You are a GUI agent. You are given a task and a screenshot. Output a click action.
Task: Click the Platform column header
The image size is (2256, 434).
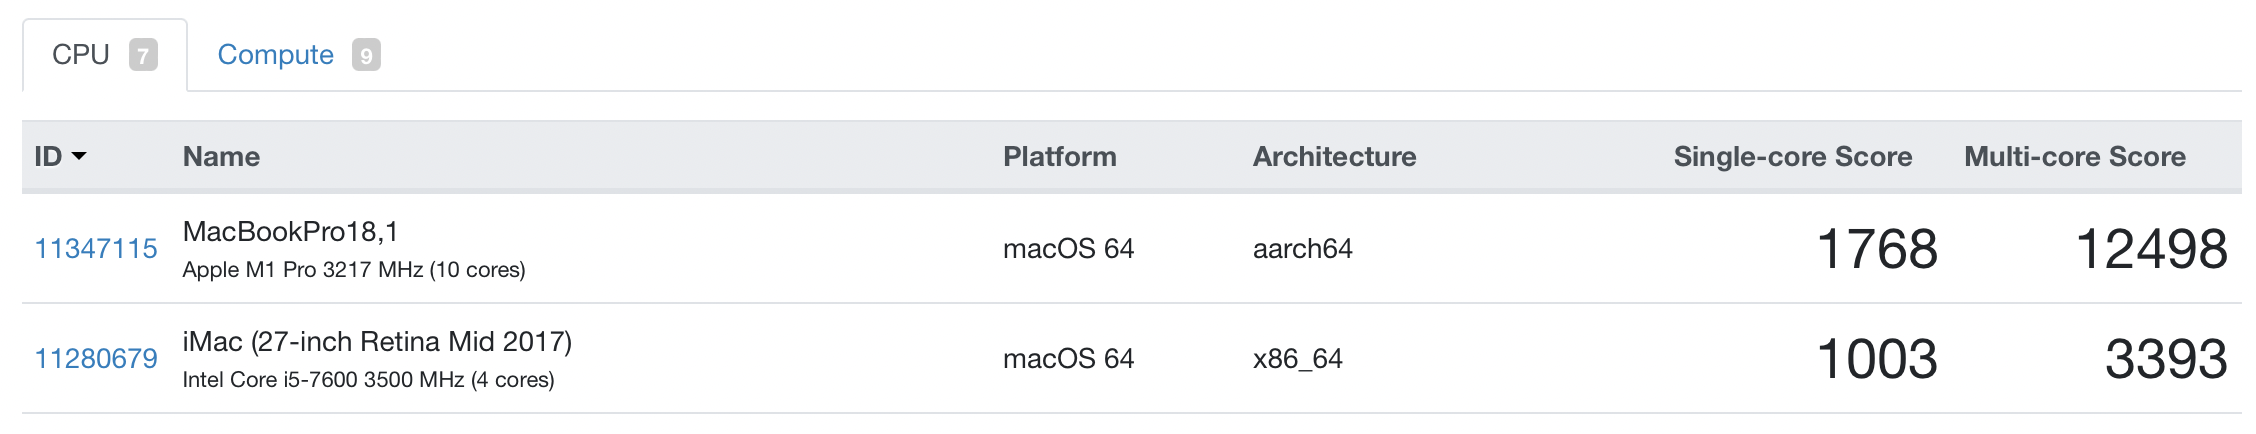coord(1059,156)
